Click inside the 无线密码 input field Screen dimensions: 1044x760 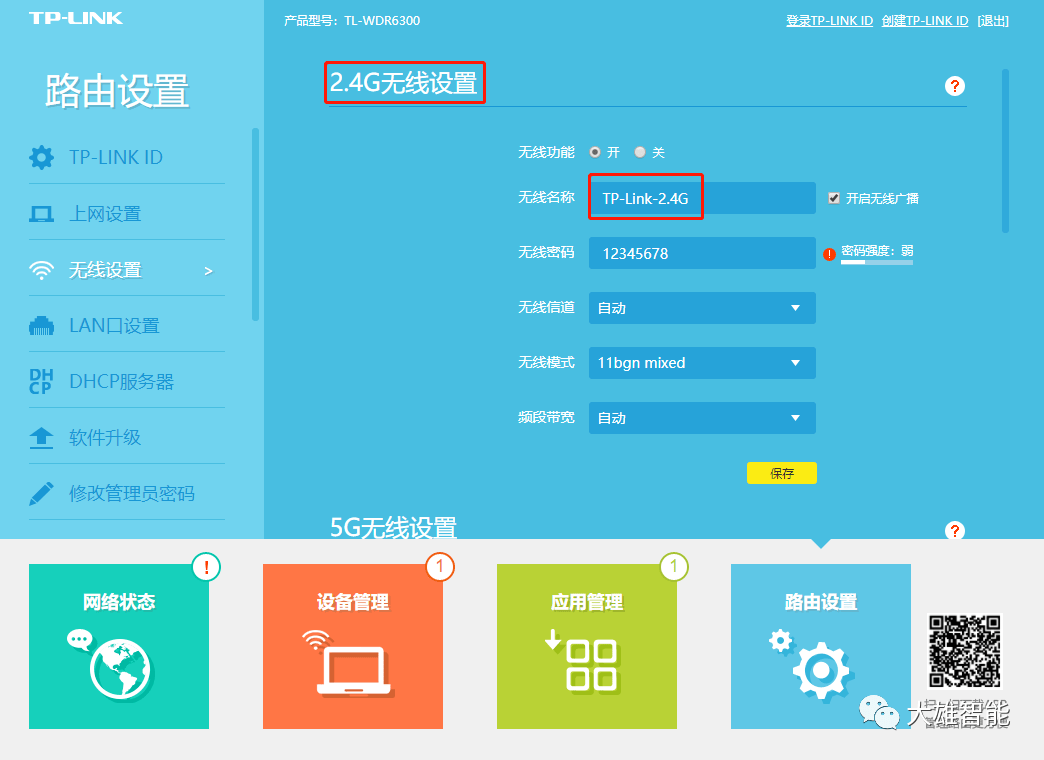tap(701, 253)
